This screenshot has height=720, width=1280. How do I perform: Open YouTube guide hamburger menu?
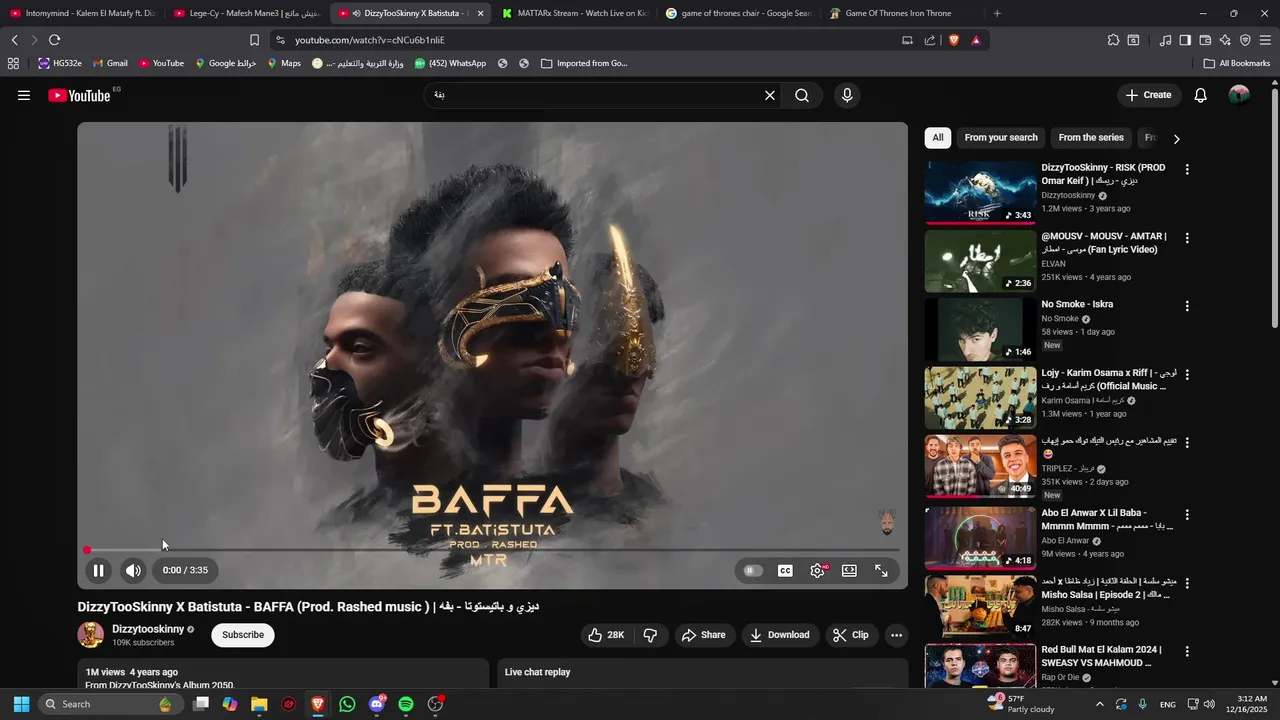(24, 95)
